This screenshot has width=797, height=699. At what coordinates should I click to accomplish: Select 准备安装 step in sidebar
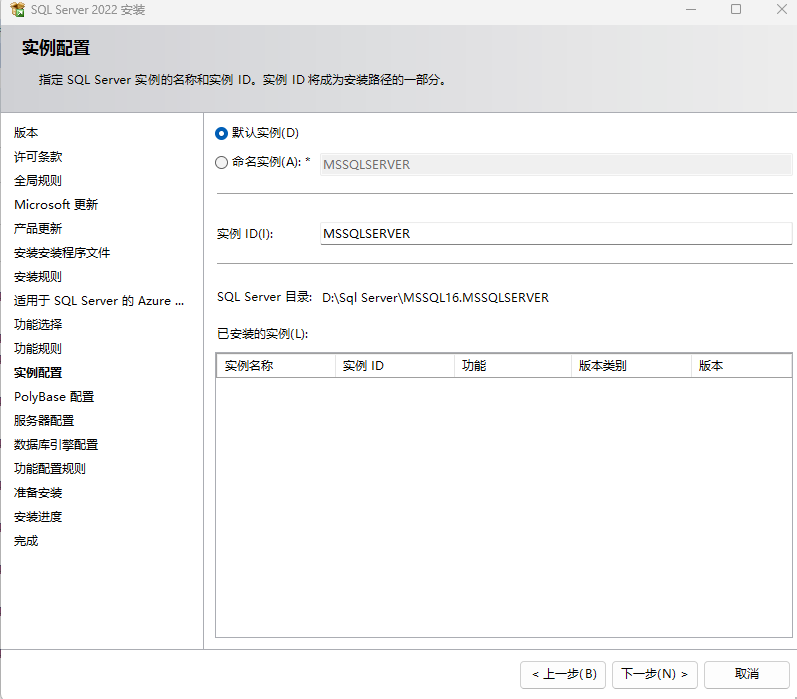point(38,493)
